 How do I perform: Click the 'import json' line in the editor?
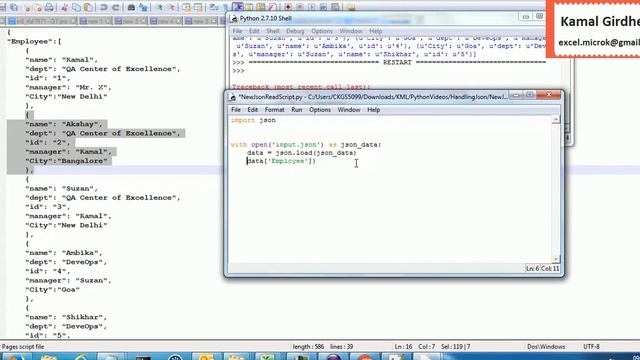(x=253, y=120)
